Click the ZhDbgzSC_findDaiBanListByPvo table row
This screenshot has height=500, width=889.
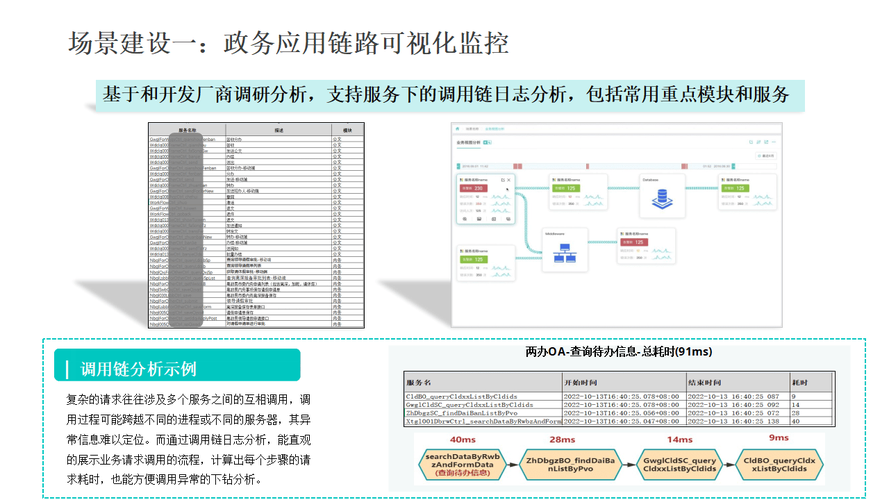[x=619, y=413]
